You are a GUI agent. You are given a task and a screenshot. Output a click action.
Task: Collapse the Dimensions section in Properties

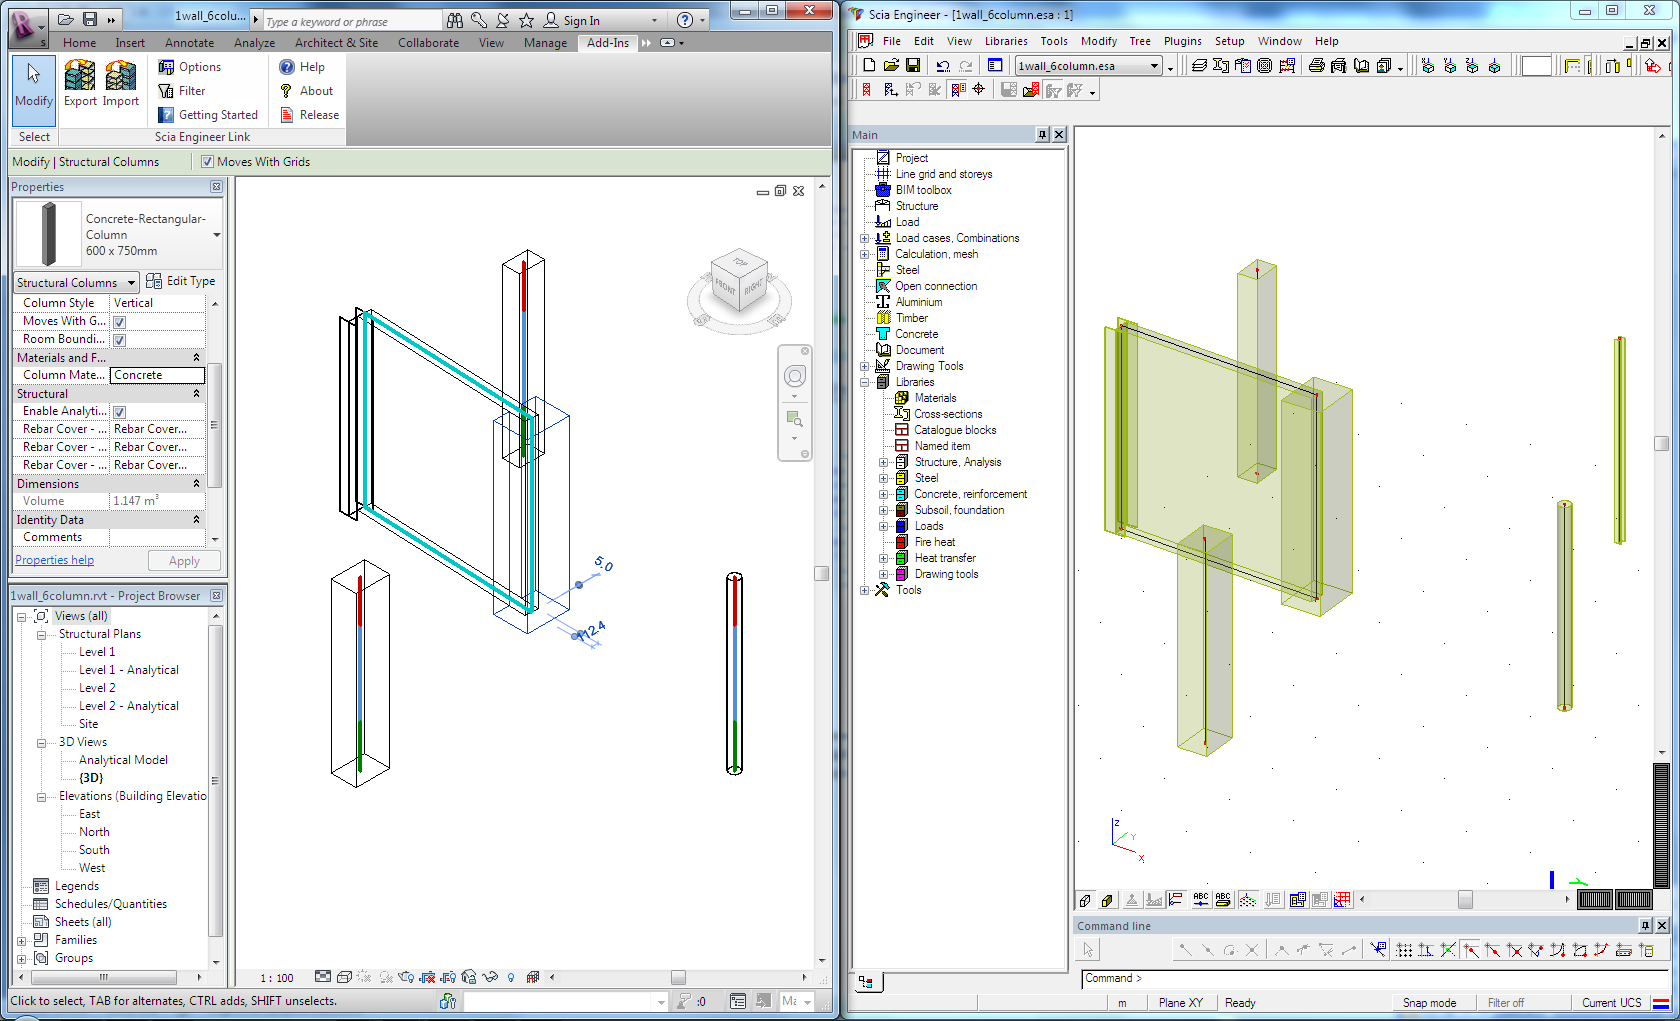coord(196,483)
